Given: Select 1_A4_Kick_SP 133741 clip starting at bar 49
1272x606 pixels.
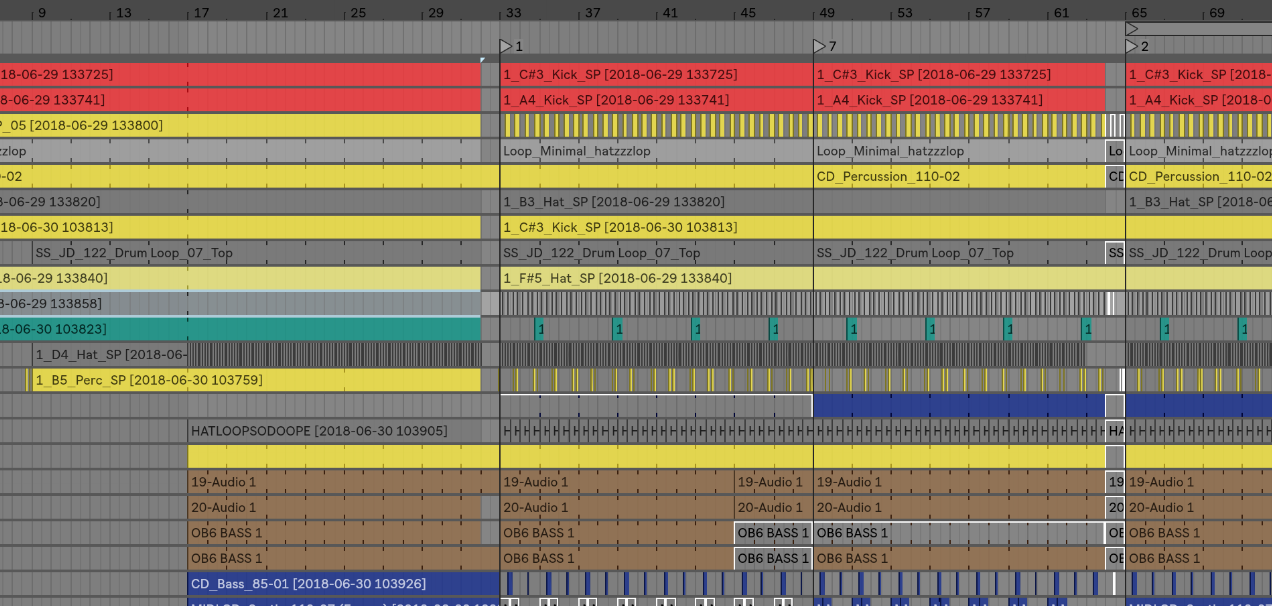Looking at the screenshot, I should (x=960, y=100).
